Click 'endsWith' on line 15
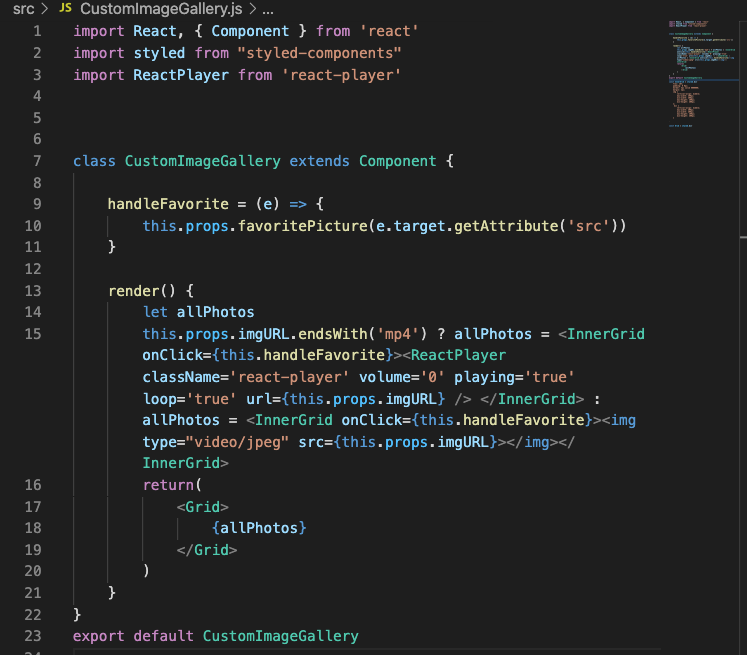Viewport: 747px width, 655px height. [333, 334]
